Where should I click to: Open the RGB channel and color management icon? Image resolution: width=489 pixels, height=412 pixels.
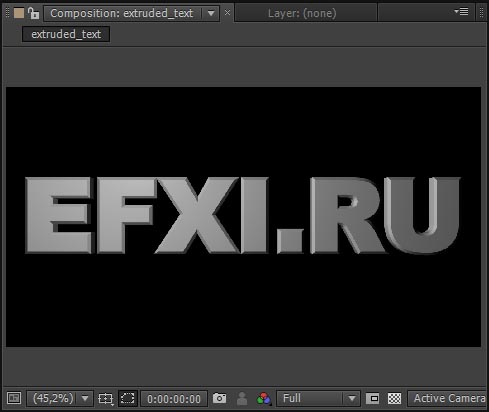[264, 398]
